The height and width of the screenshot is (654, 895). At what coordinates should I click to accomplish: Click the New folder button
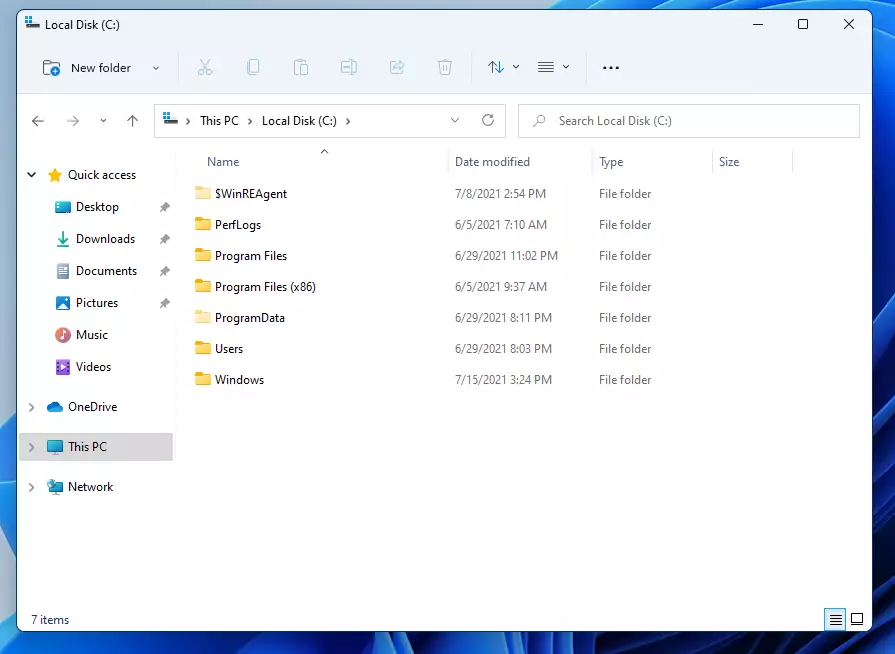(x=87, y=68)
